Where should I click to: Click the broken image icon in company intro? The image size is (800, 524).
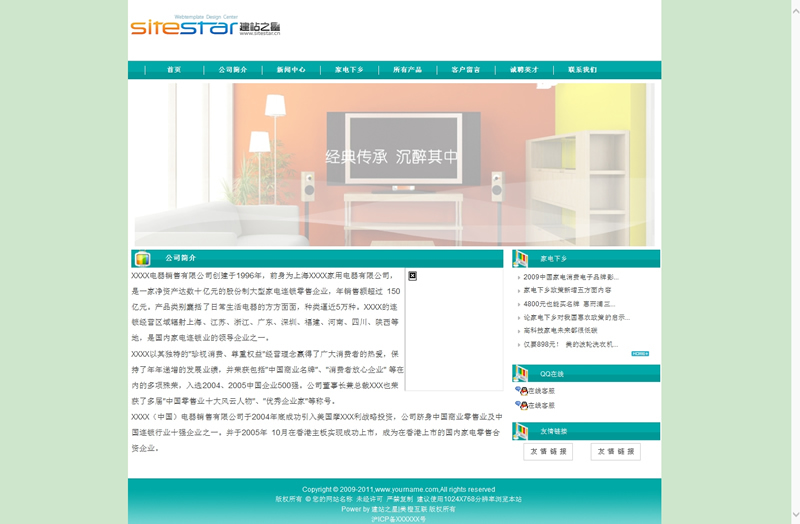pos(412,275)
